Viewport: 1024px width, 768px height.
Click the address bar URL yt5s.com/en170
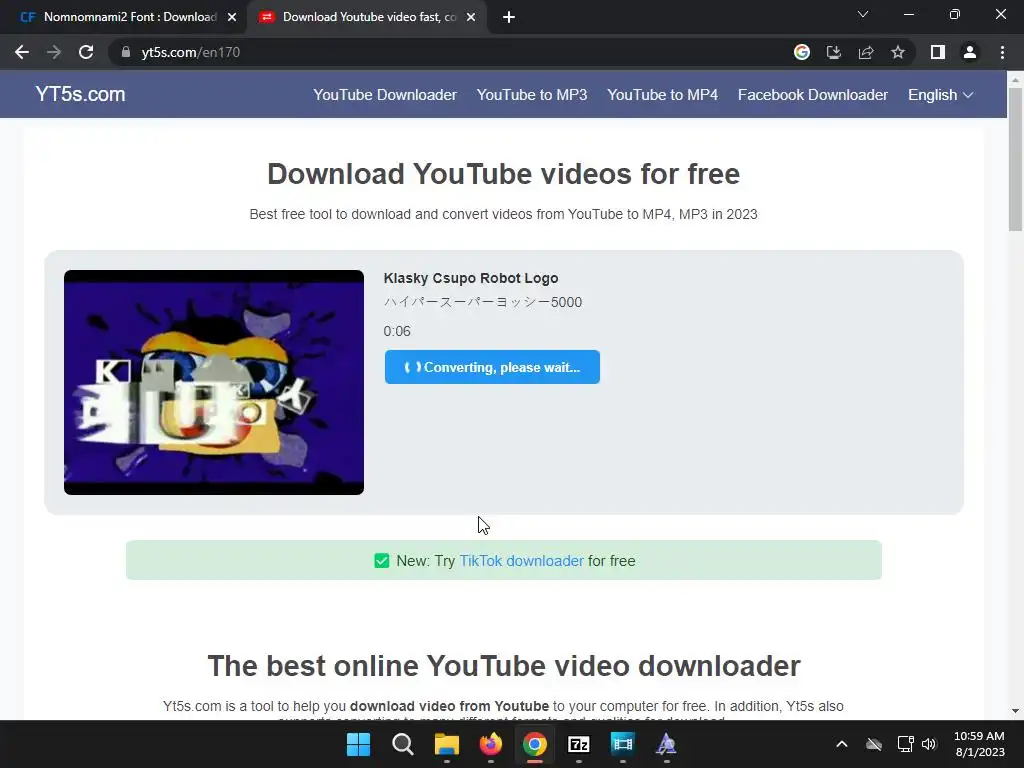click(191, 52)
